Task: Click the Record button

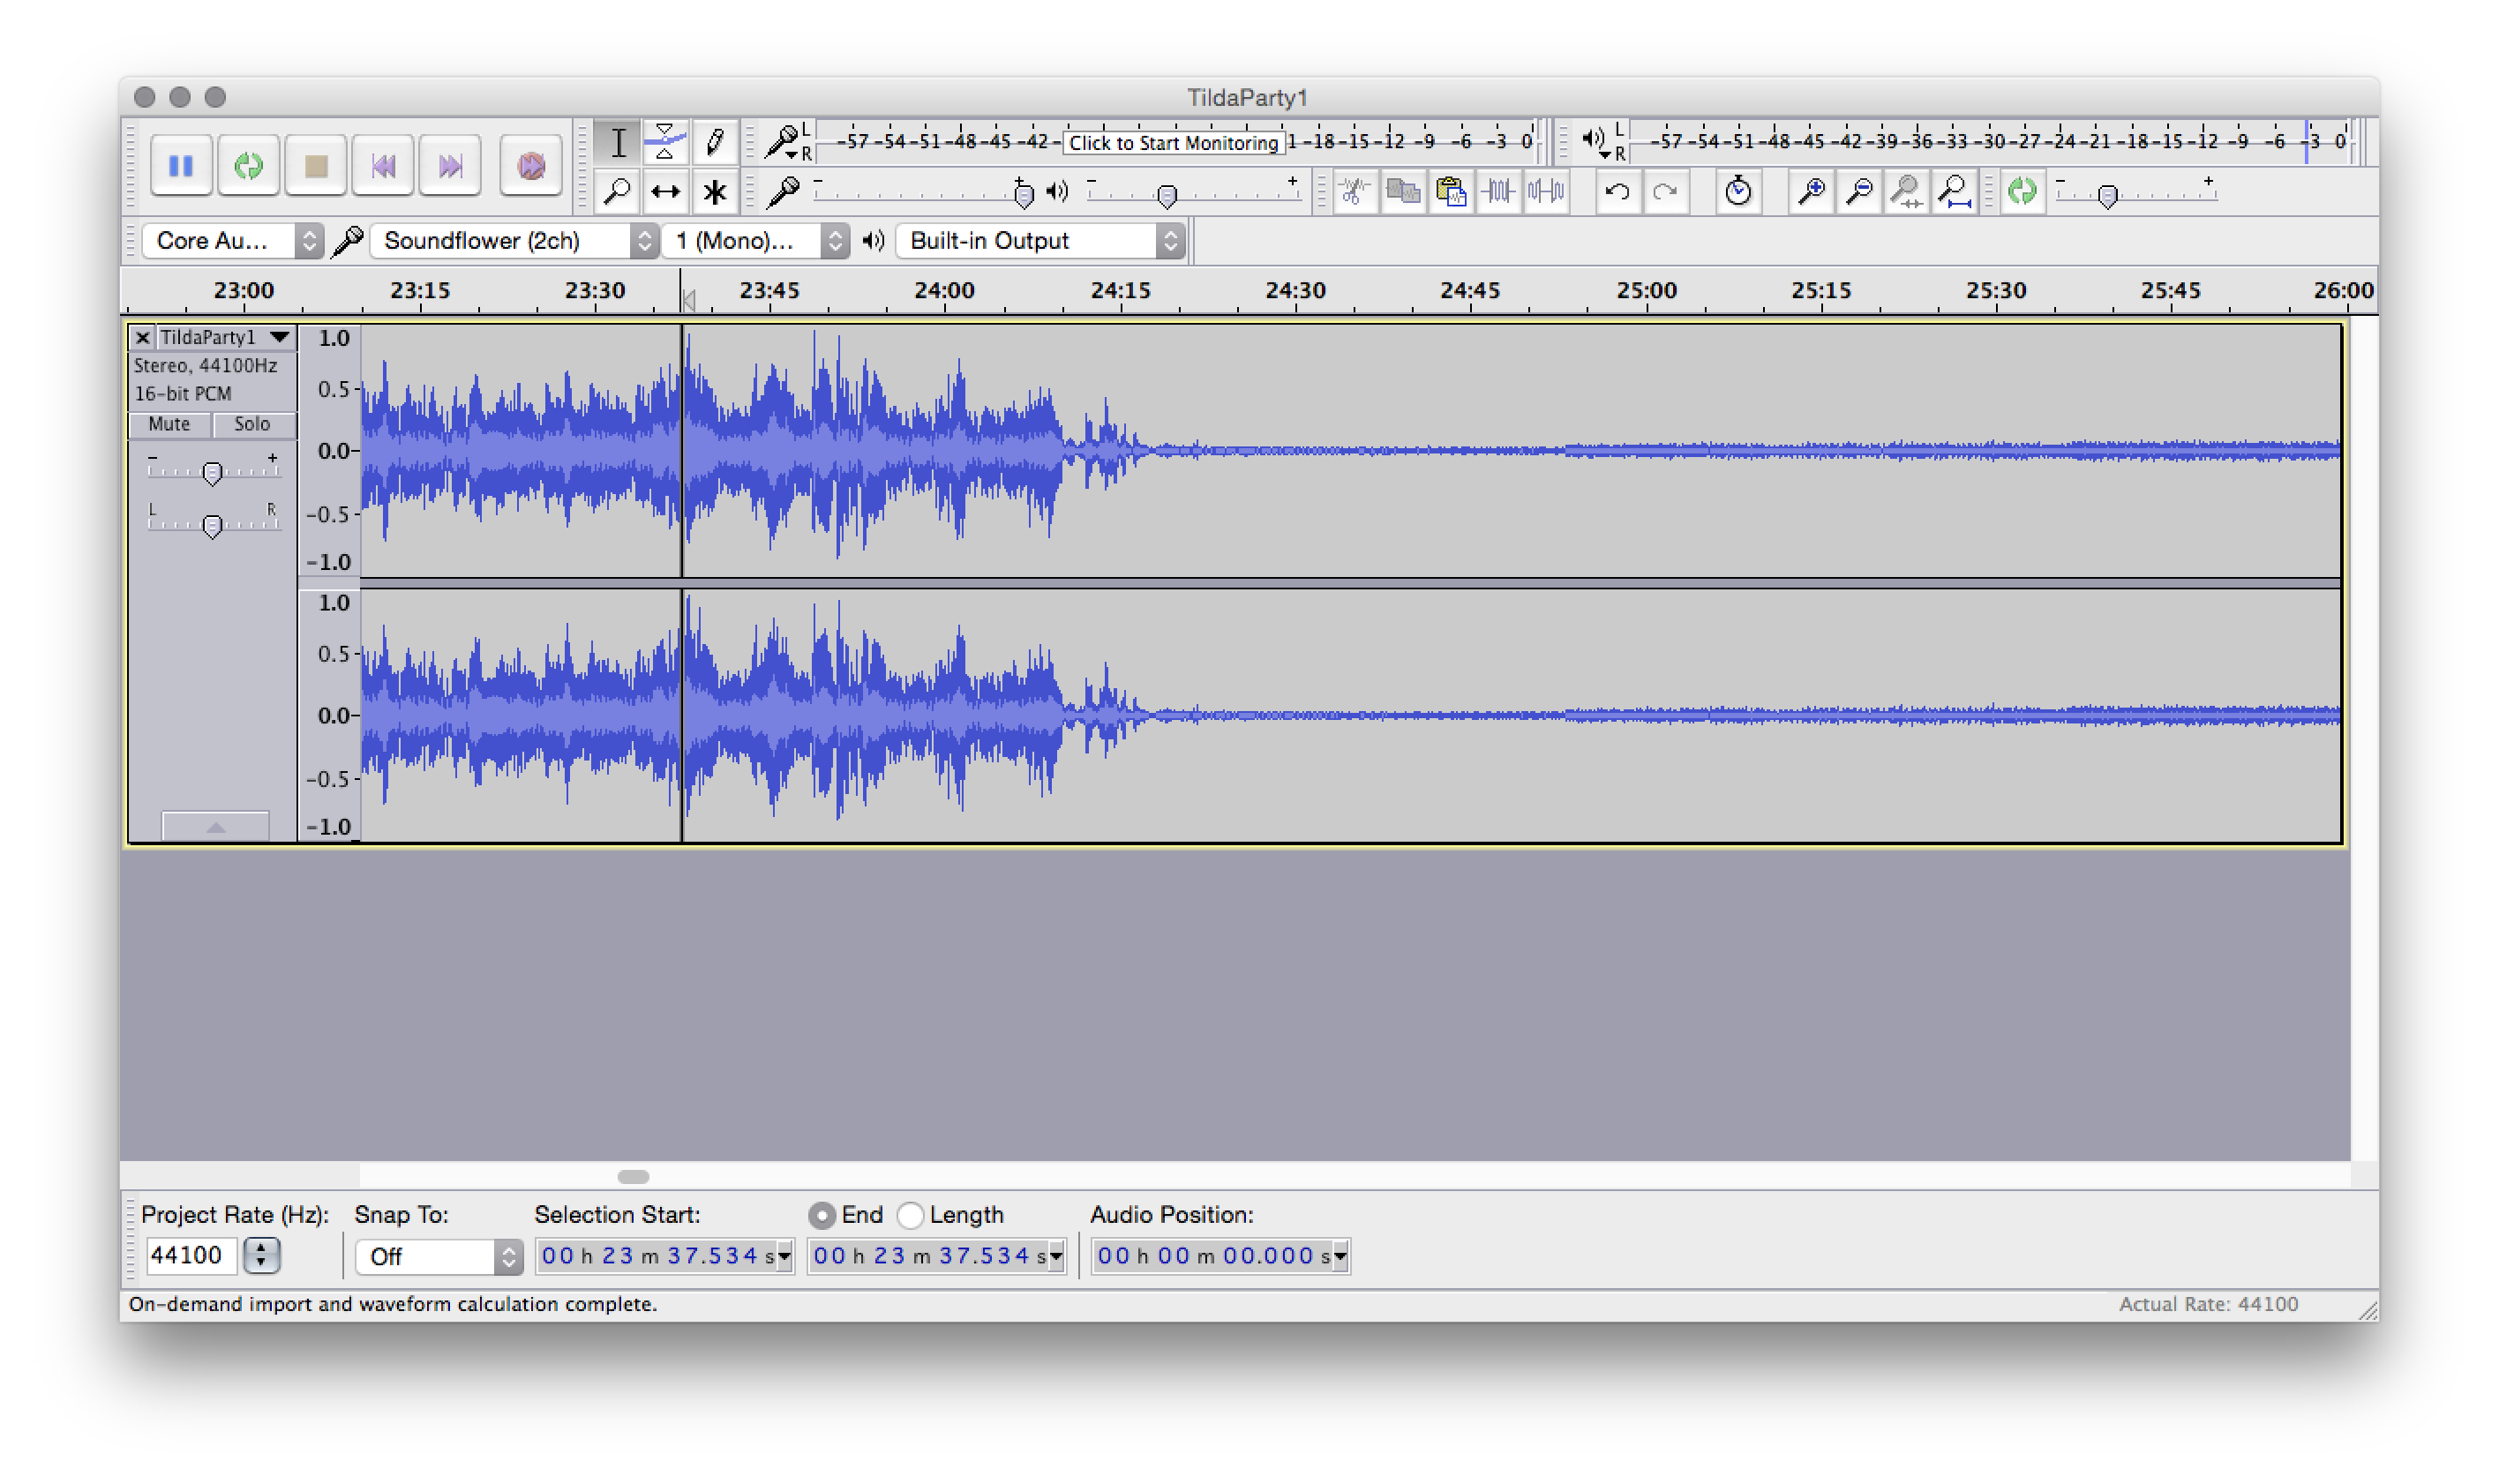Action: coord(531,165)
